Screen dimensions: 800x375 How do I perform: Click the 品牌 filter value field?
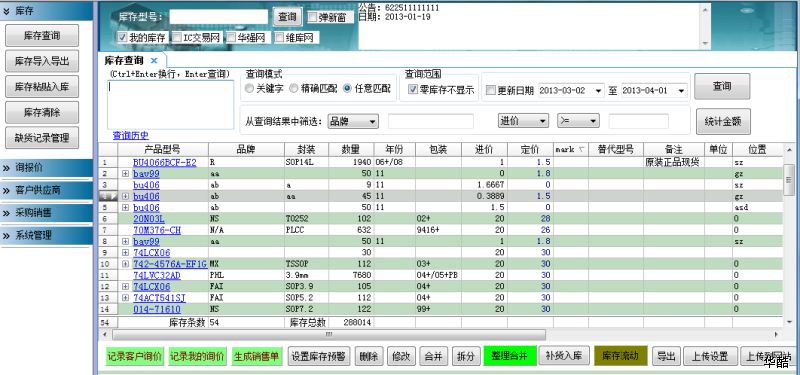pyautogui.click(x=431, y=121)
